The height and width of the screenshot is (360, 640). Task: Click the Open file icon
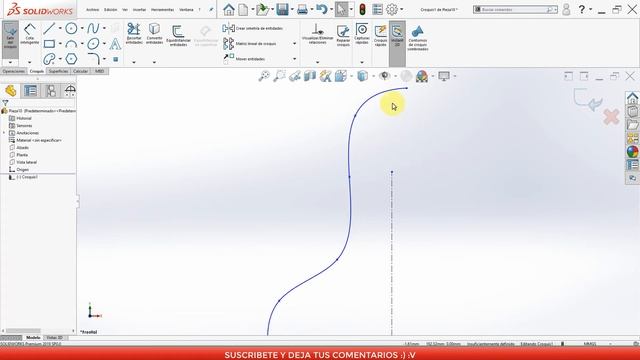click(262, 9)
